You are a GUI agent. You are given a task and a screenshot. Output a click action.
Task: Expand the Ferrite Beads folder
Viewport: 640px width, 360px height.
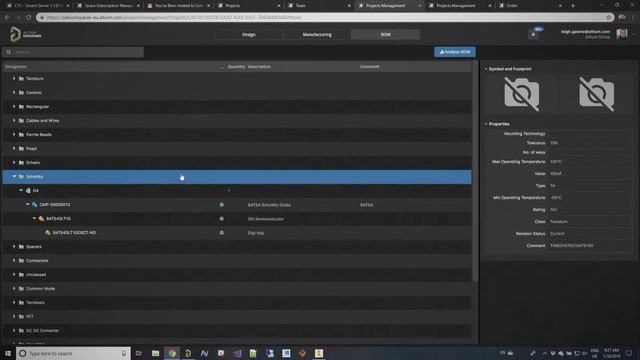[14, 134]
